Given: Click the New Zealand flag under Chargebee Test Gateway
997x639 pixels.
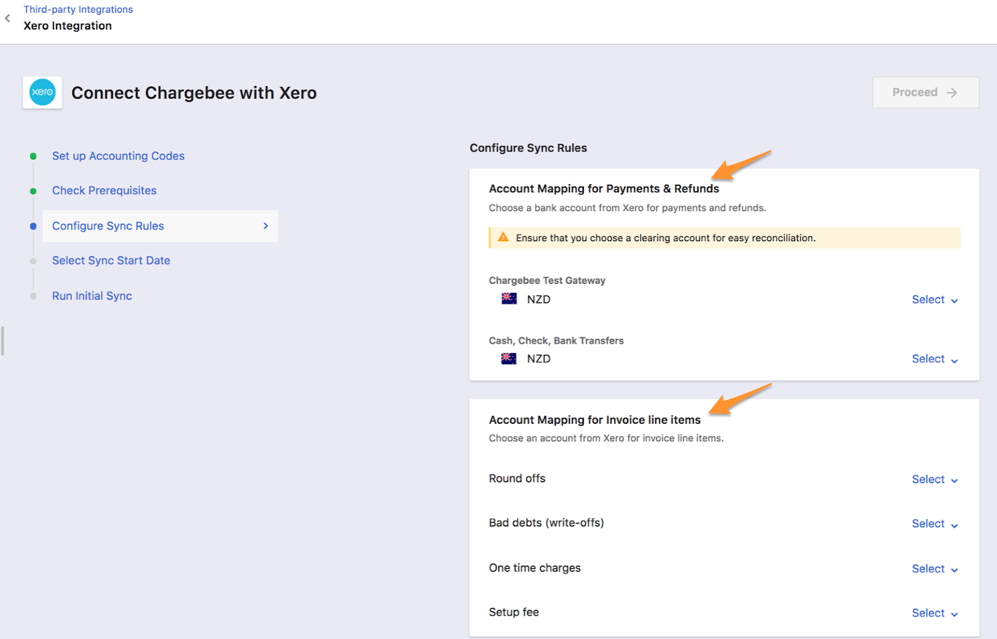Looking at the screenshot, I should pyautogui.click(x=509, y=299).
